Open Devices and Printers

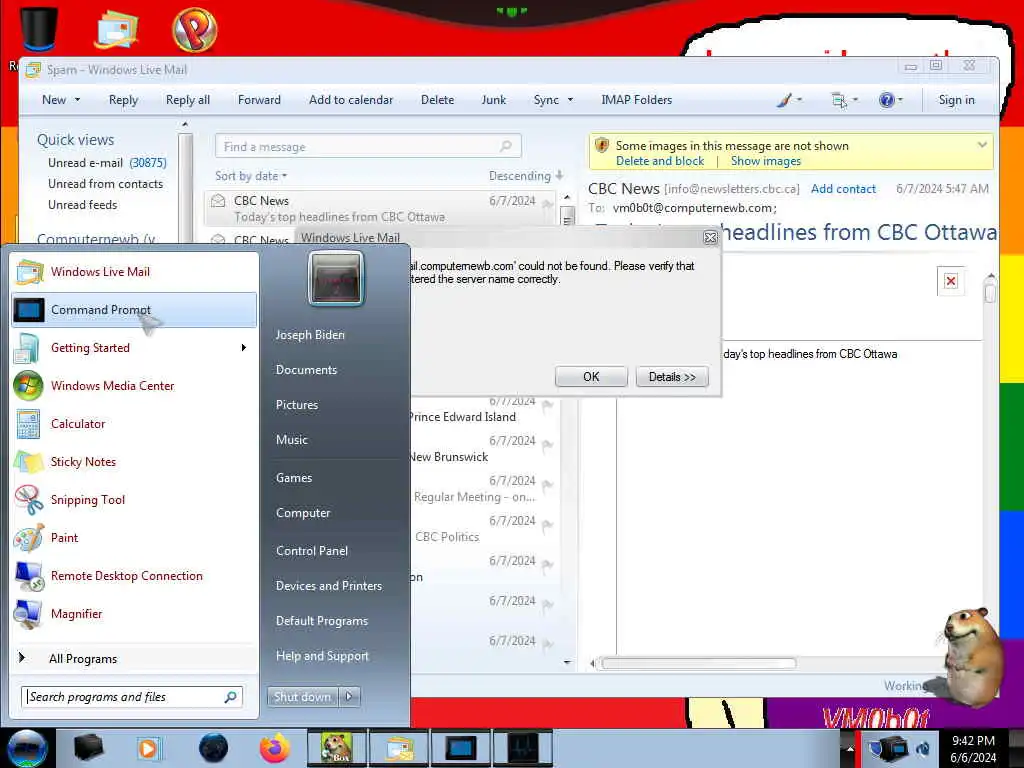point(328,586)
